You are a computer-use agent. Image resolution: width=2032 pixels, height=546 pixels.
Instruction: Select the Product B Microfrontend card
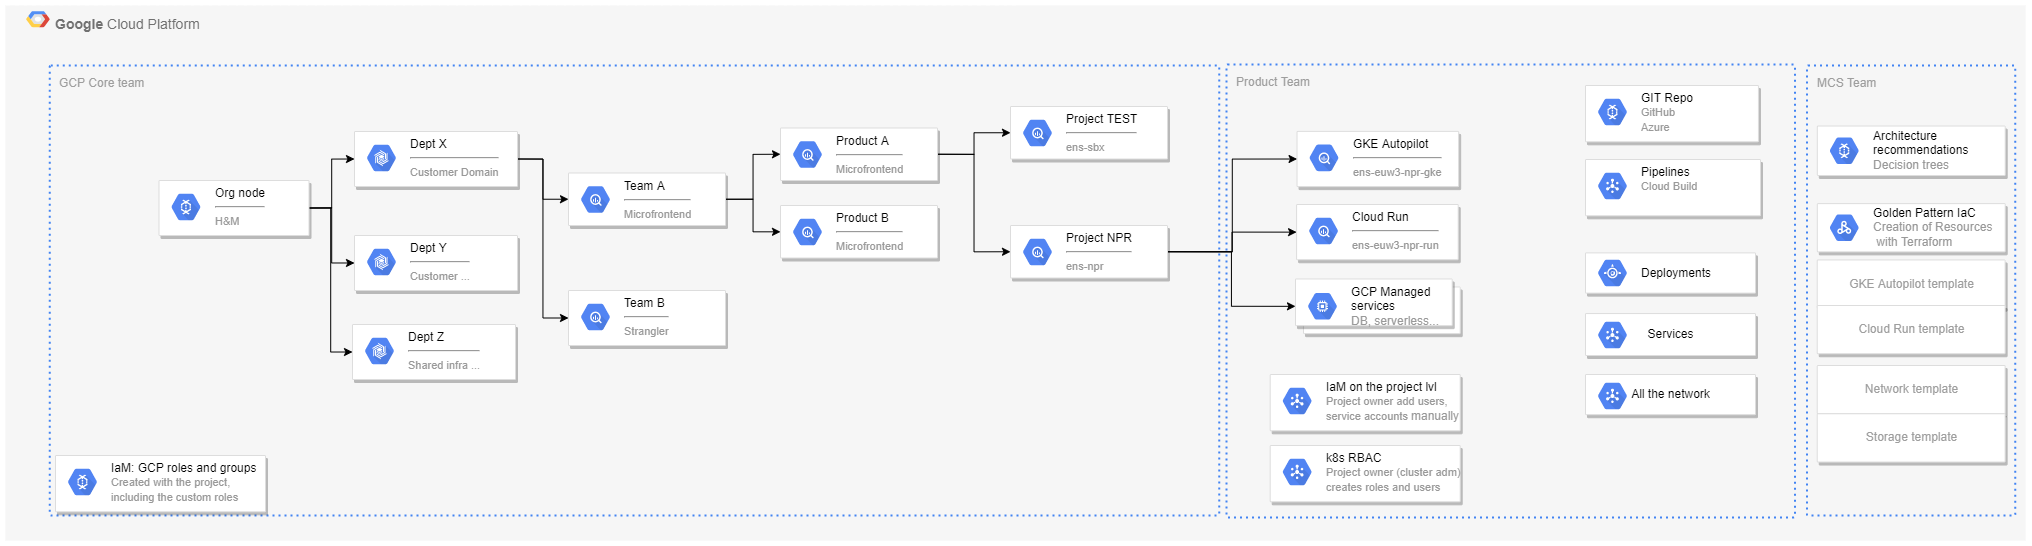[859, 232]
